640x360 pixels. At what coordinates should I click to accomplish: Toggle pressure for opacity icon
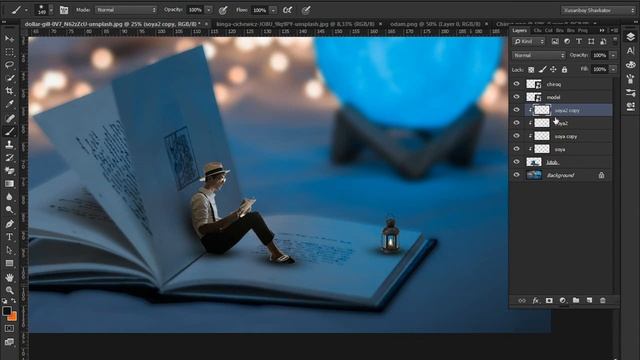pyautogui.click(x=223, y=10)
